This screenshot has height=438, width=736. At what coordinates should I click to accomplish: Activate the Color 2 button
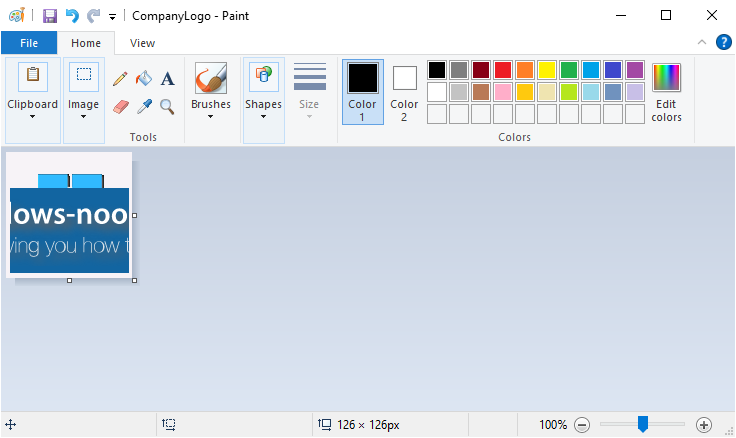point(404,92)
